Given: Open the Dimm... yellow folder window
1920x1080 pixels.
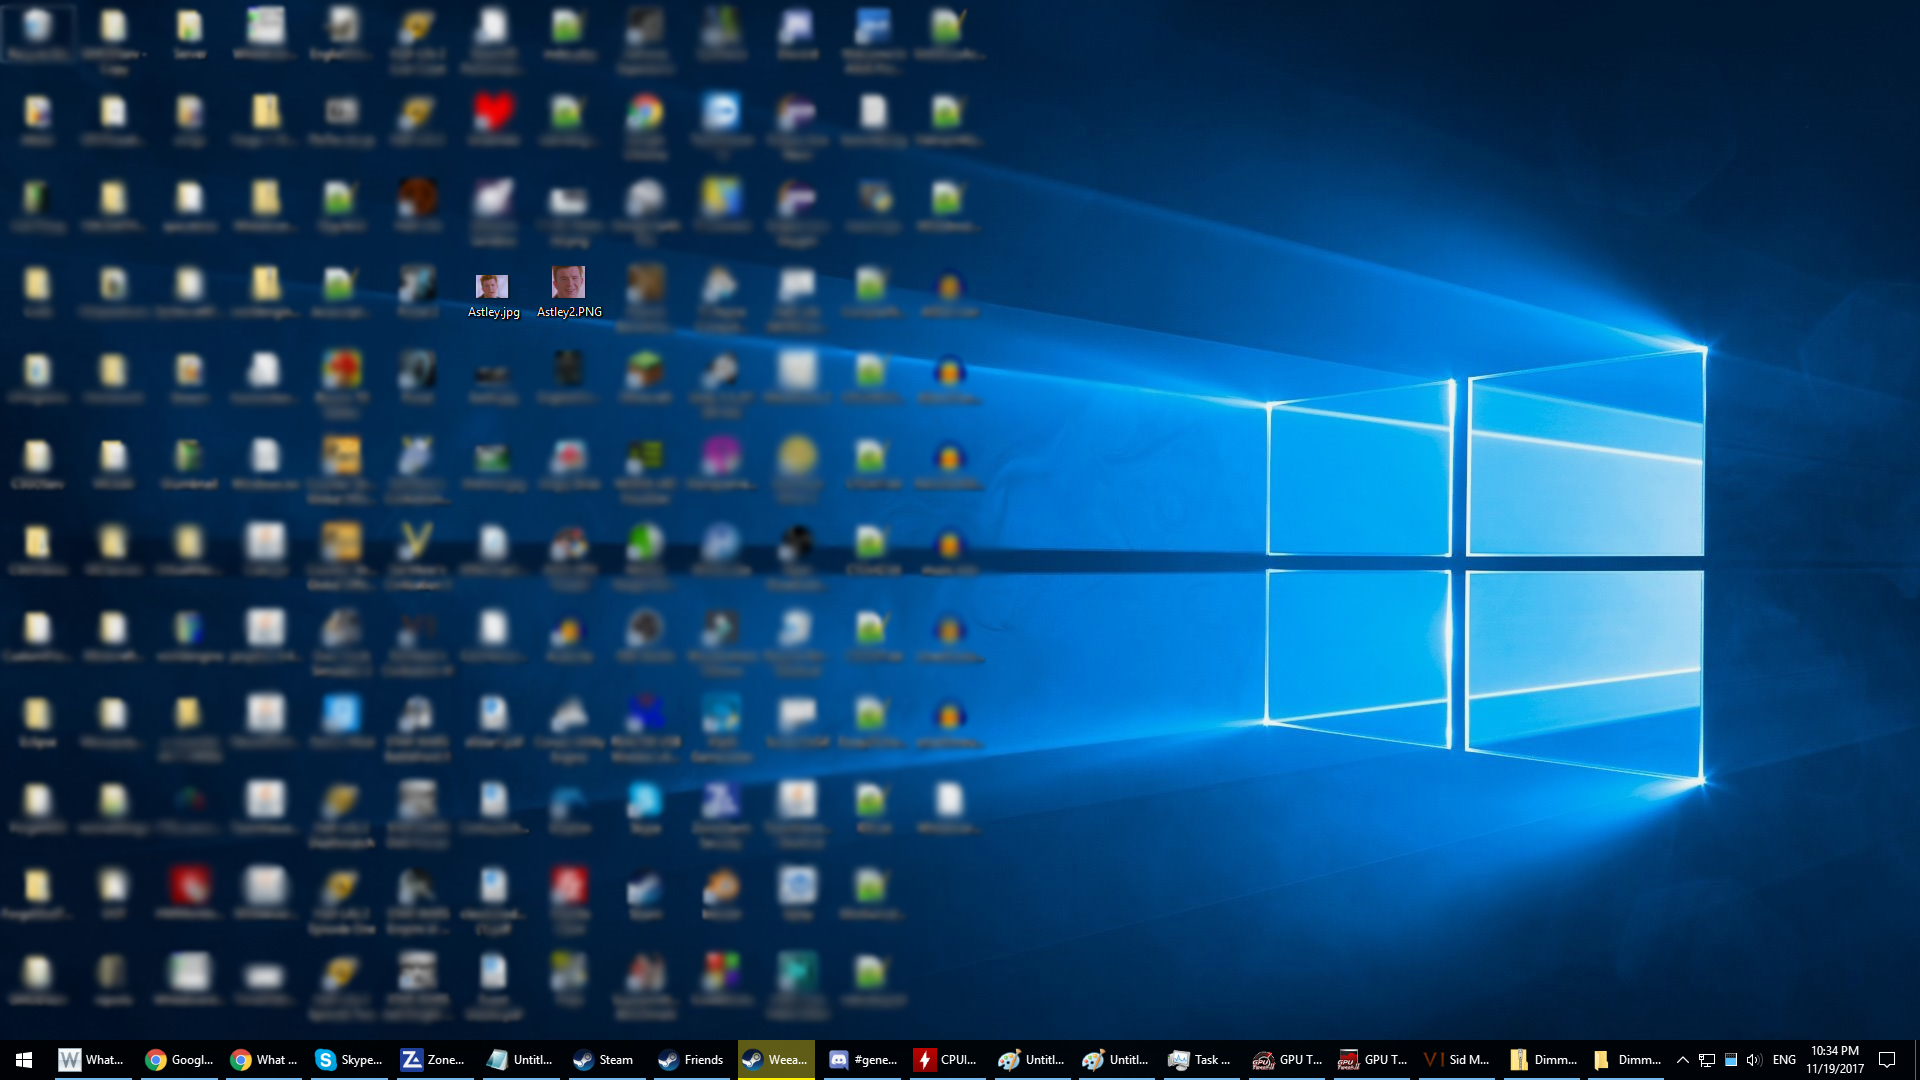Looking at the screenshot, I should (x=1627, y=1060).
